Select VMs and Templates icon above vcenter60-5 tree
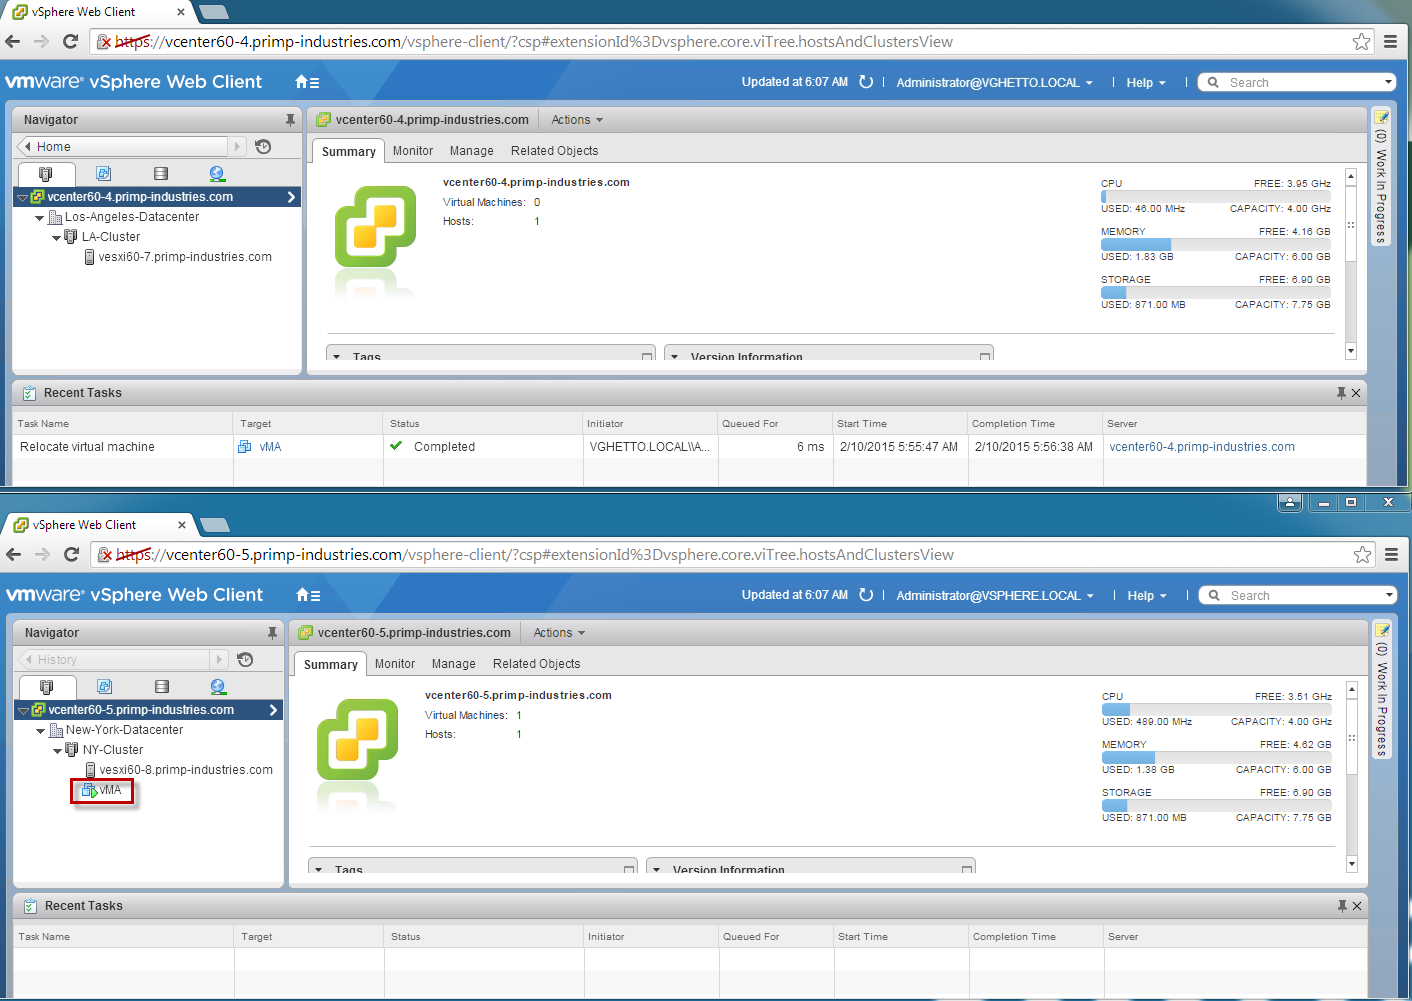The image size is (1412, 1001). coord(104,687)
